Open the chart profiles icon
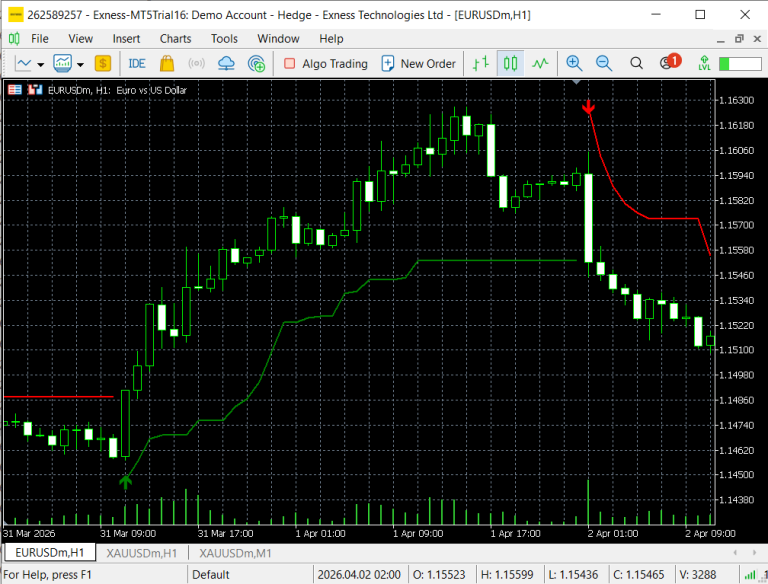 pos(63,64)
